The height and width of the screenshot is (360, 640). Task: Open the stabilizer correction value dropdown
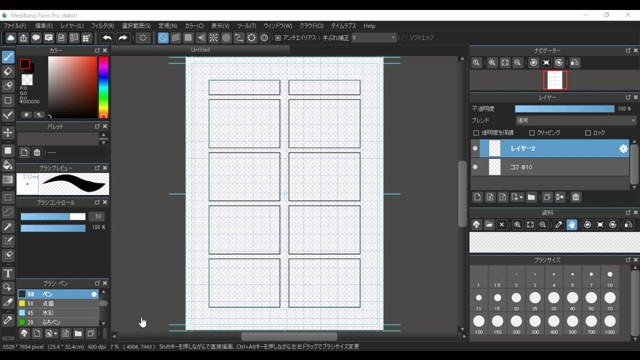pyautogui.click(x=374, y=38)
